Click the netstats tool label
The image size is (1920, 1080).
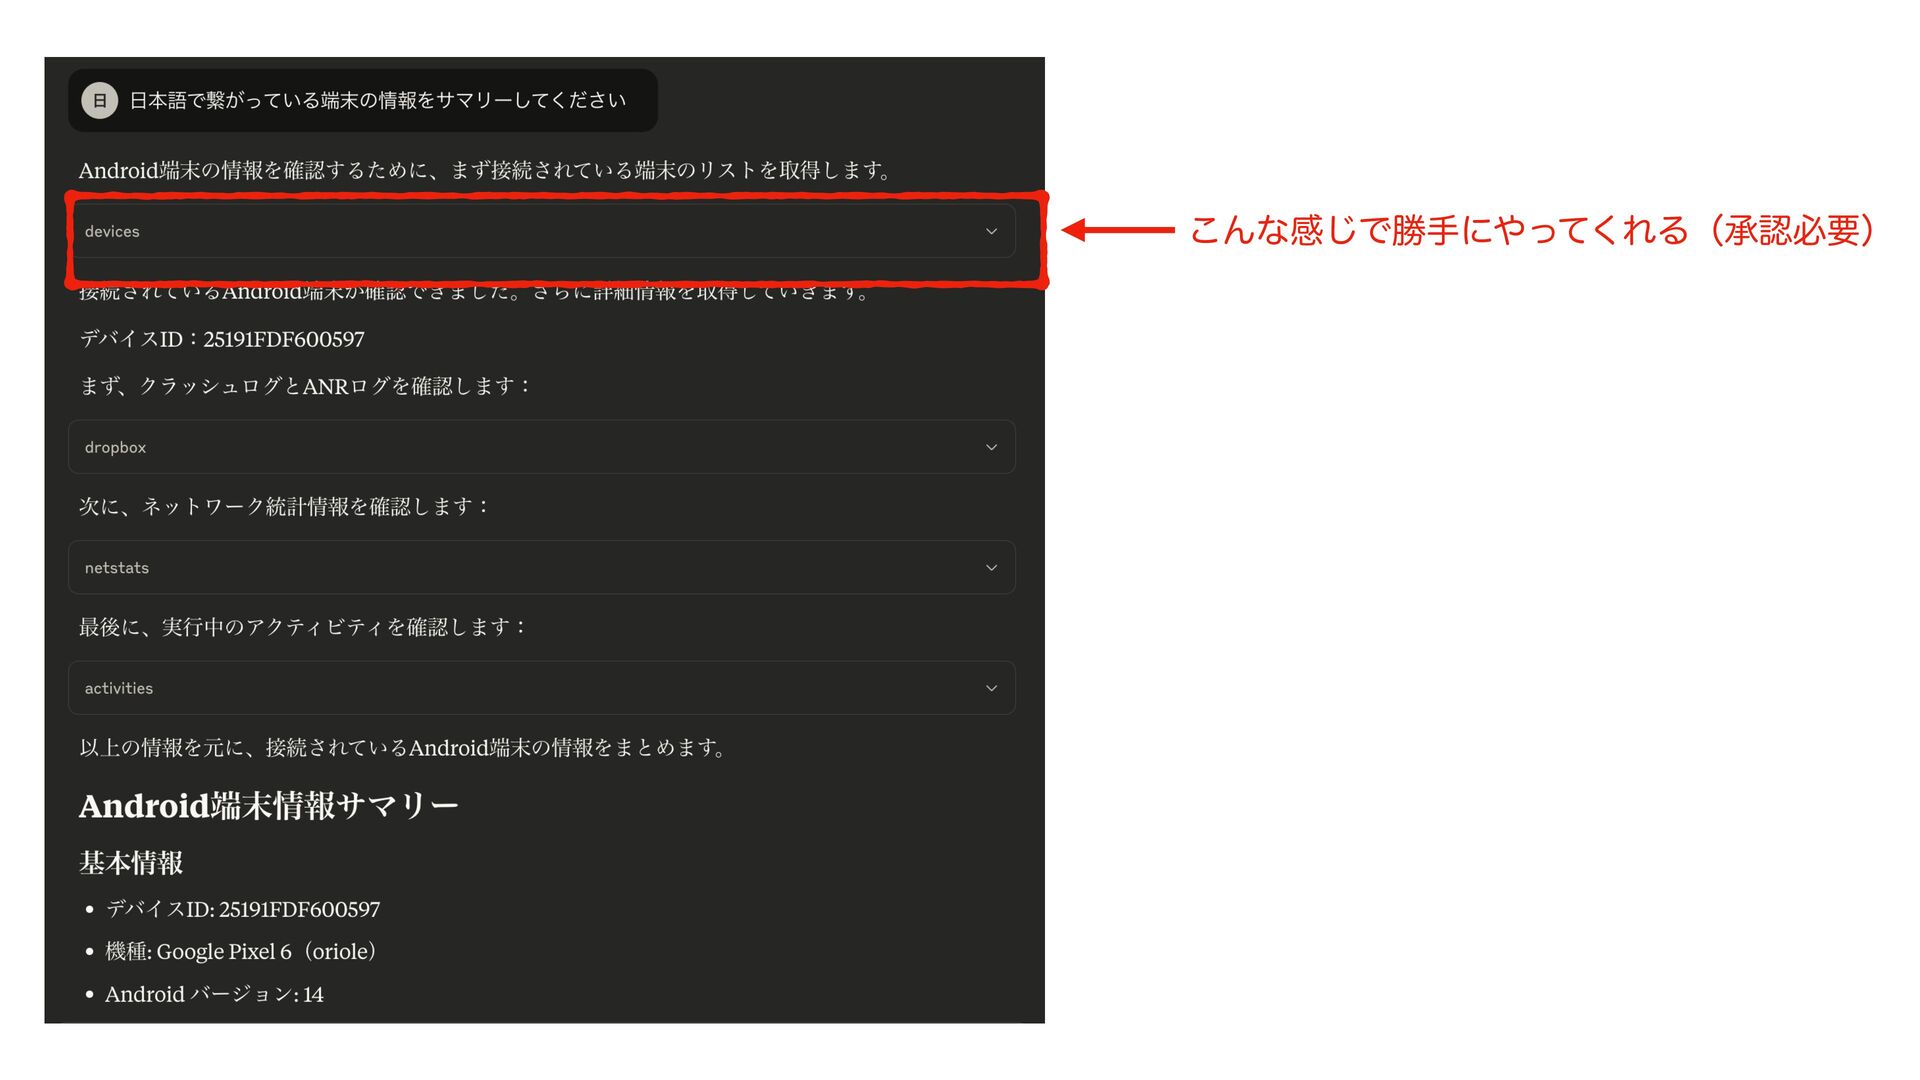coord(116,567)
